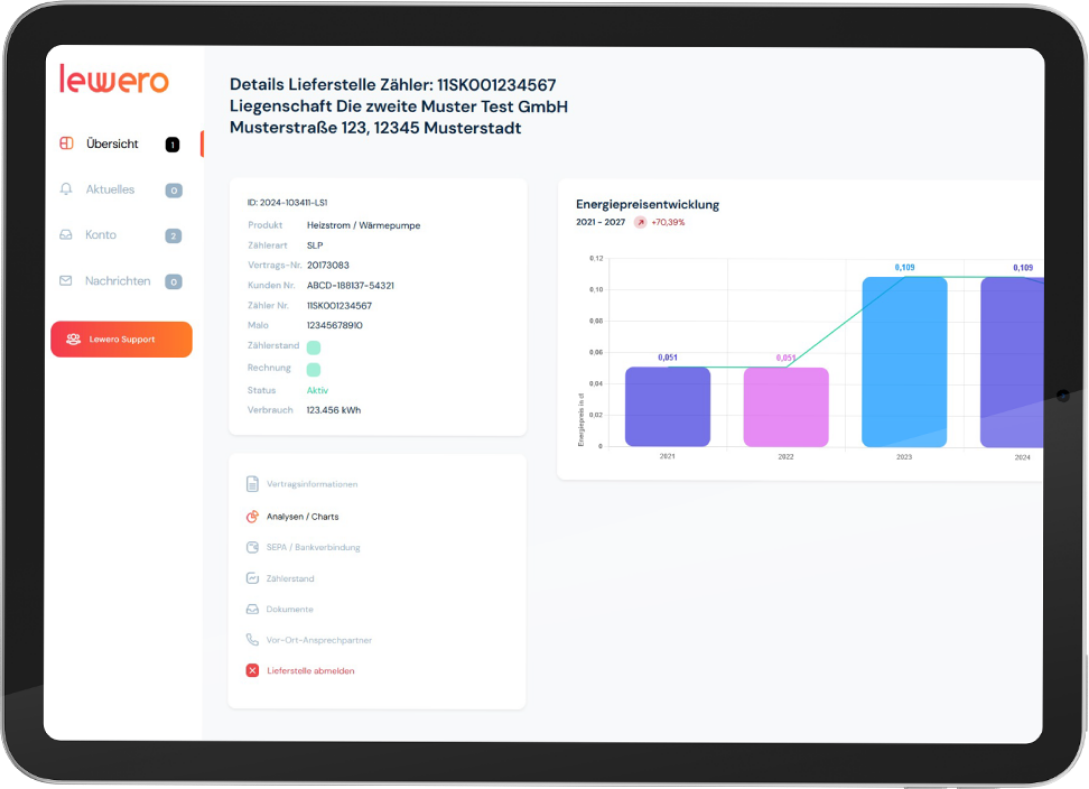1089x789 pixels.
Task: Click the SEPA / Bankverbindung wallet icon
Action: point(252,547)
